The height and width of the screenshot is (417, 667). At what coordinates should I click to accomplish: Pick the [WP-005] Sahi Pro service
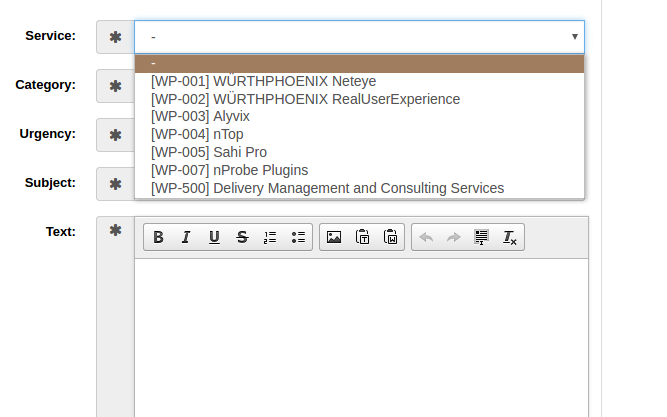point(359,152)
